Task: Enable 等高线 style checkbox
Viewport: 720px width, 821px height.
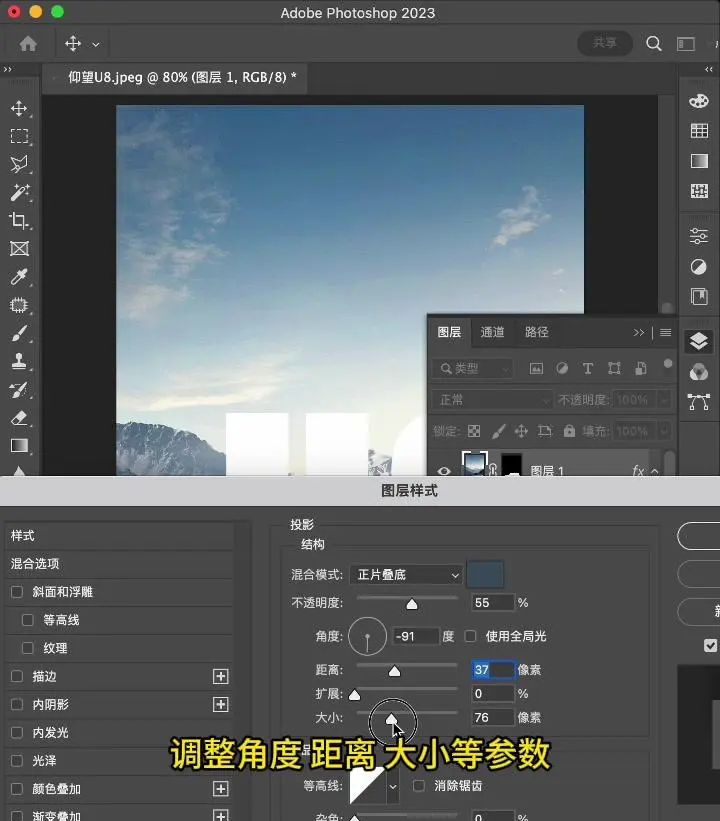Action: pos(28,620)
